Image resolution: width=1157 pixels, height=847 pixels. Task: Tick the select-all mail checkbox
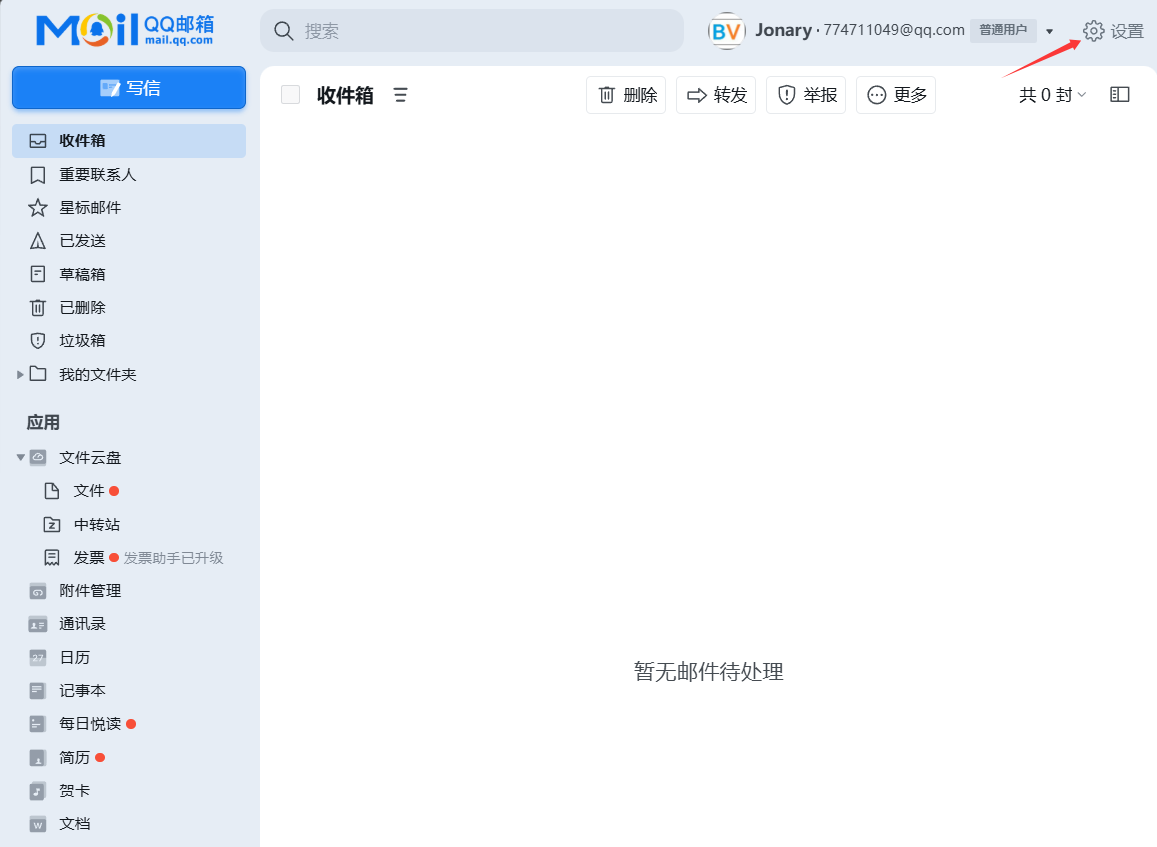coord(291,94)
